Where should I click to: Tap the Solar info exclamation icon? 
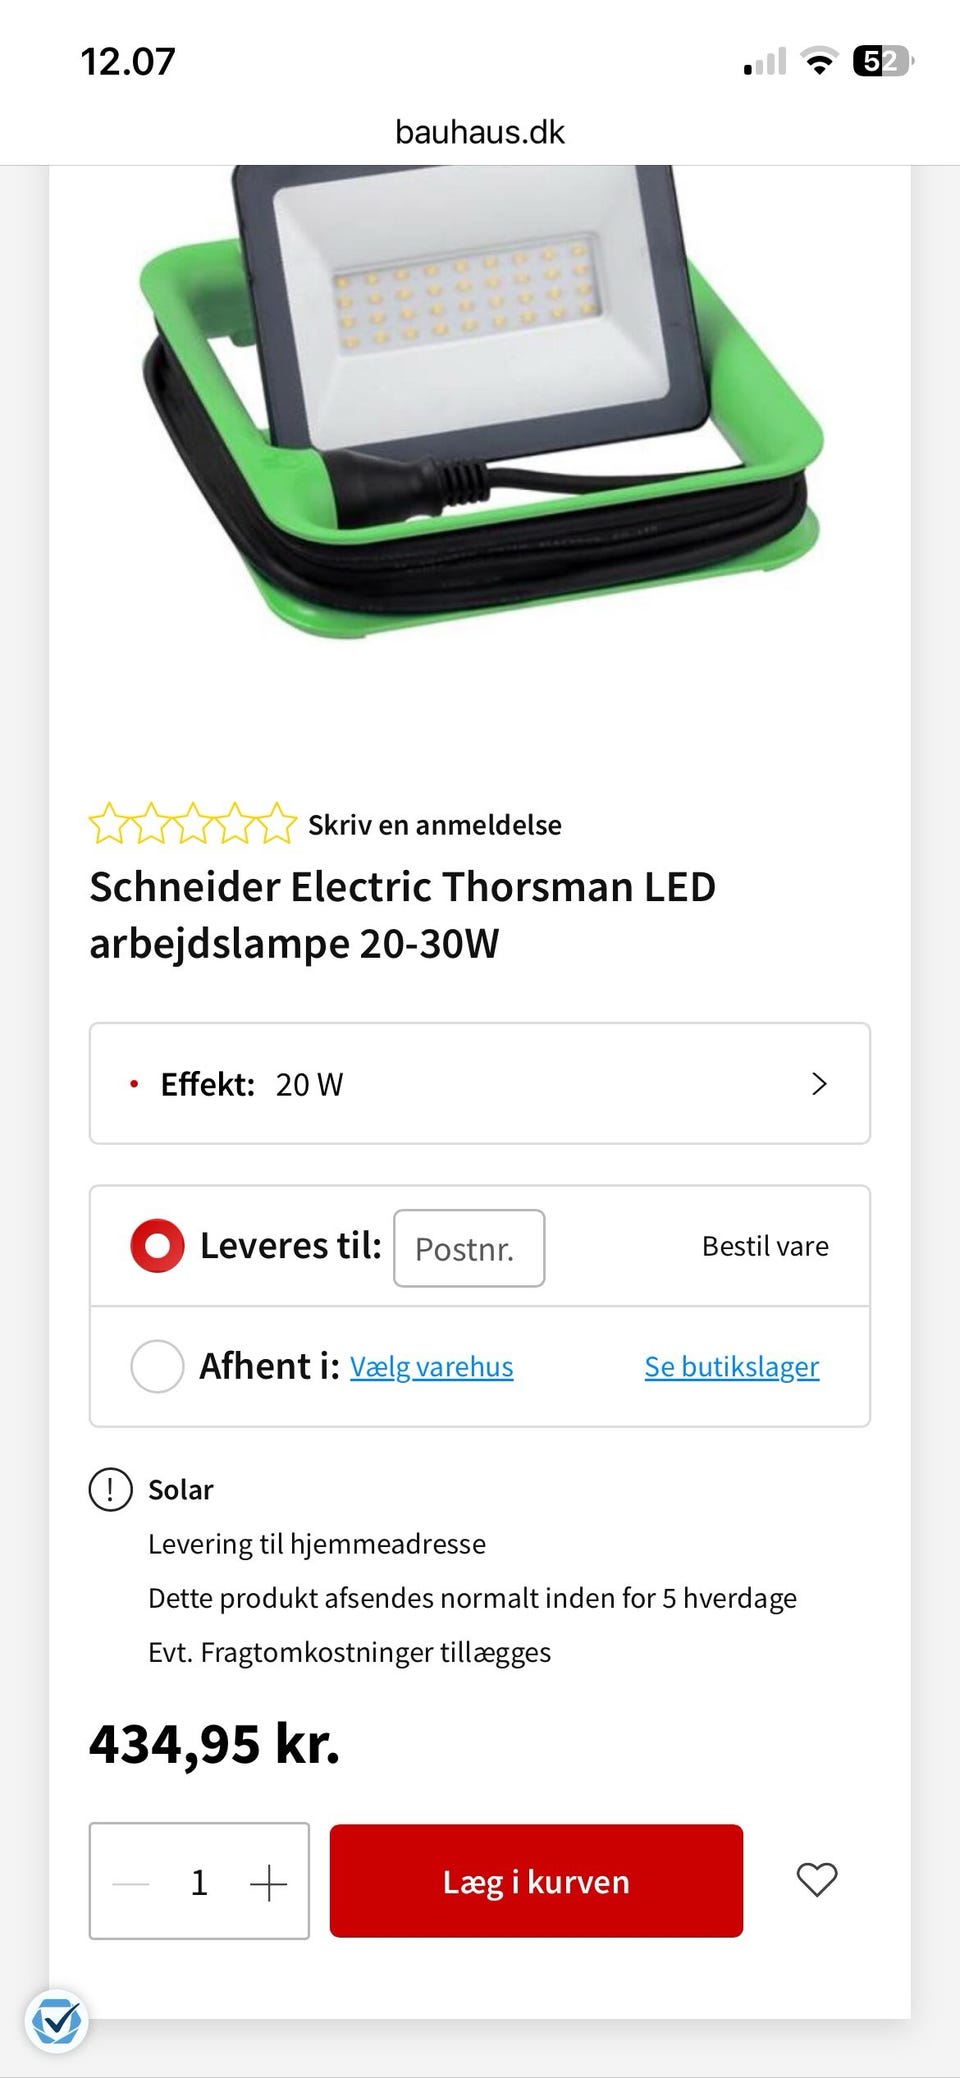click(x=110, y=1489)
